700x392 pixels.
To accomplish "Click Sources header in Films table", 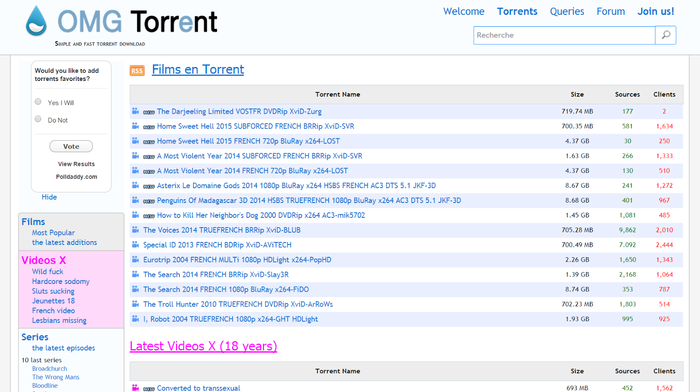I will 627,94.
